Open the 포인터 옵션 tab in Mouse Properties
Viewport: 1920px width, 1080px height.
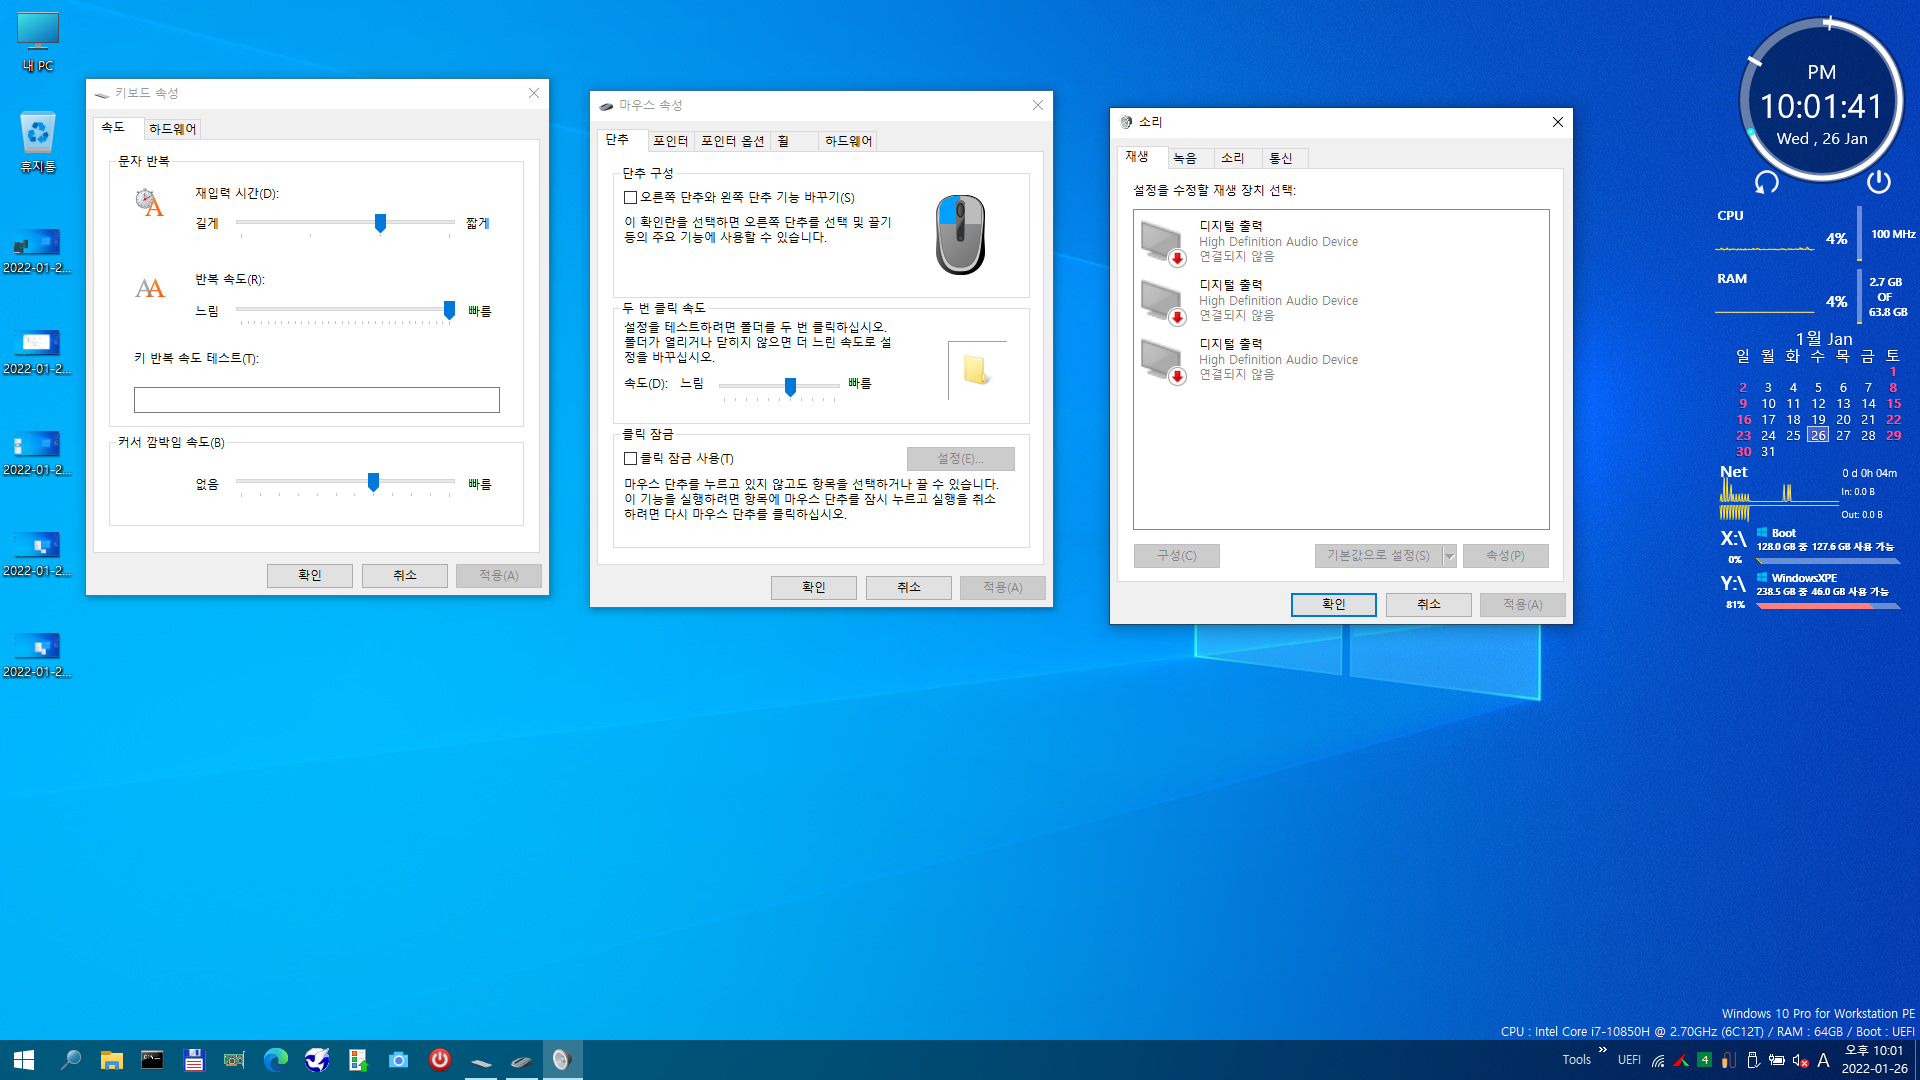coord(732,141)
